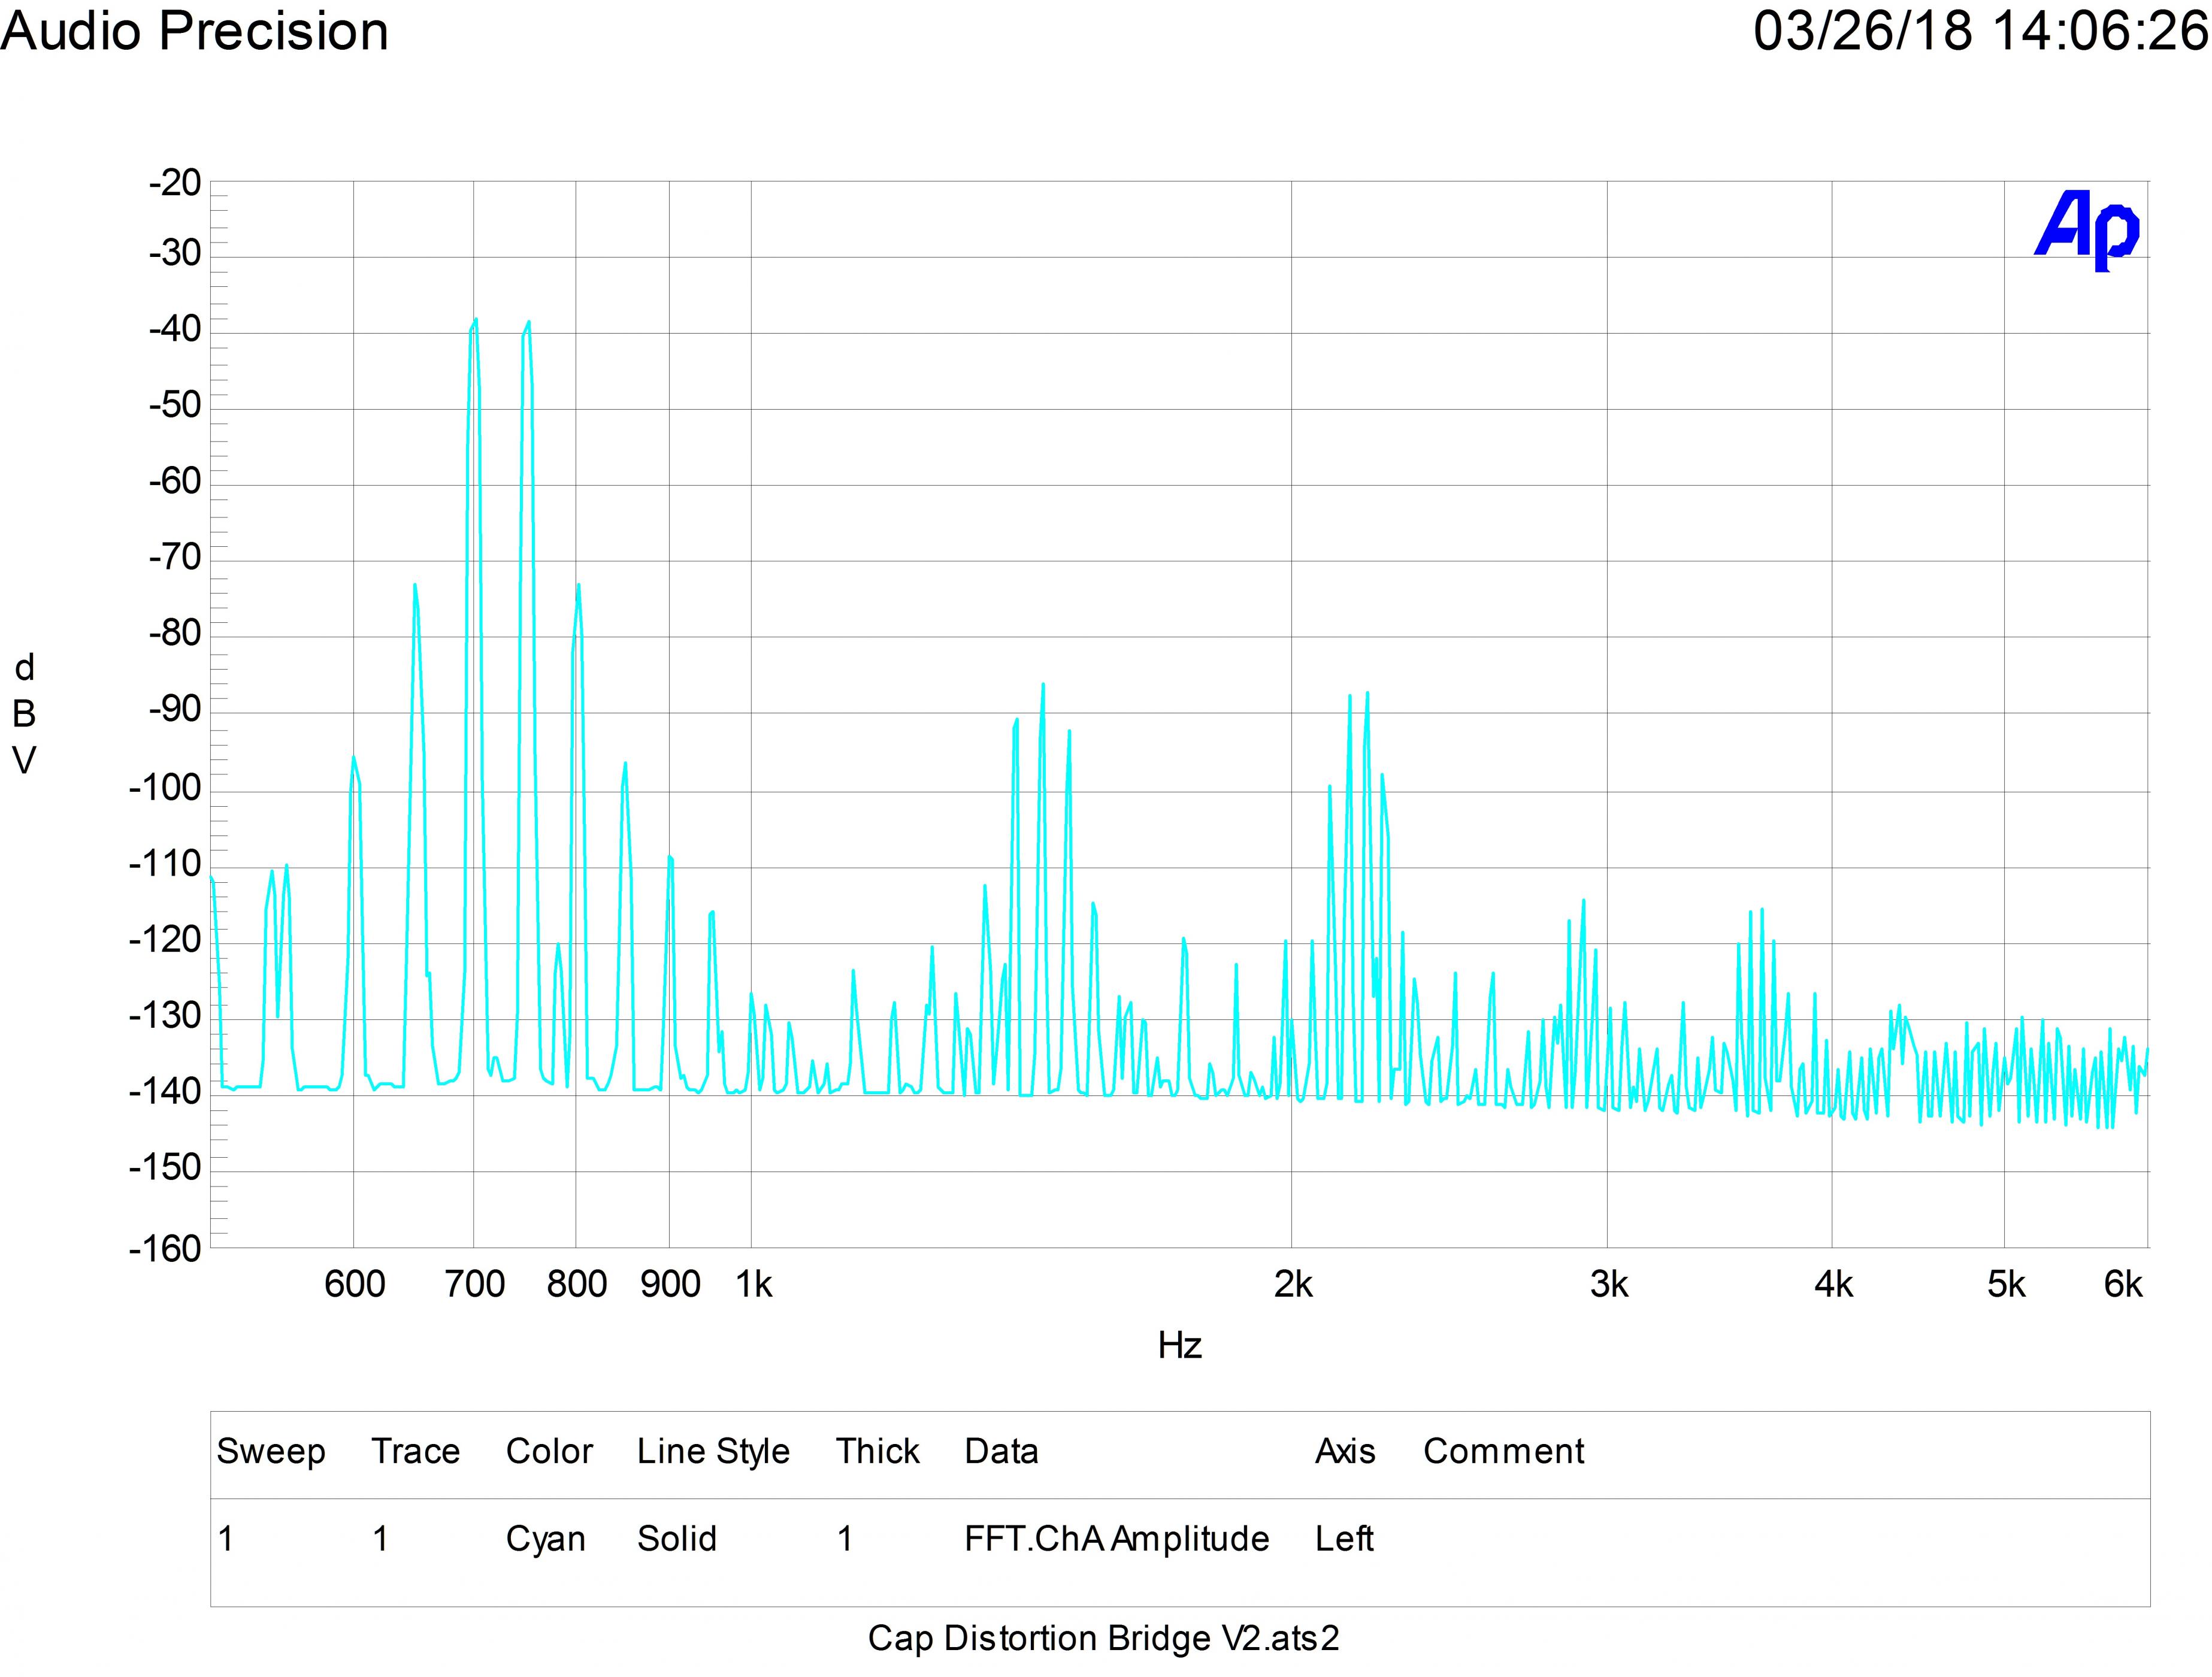The height and width of the screenshot is (1677, 2212).
Task: Click the 5k frequency tick label
Action: pos(2006,1284)
